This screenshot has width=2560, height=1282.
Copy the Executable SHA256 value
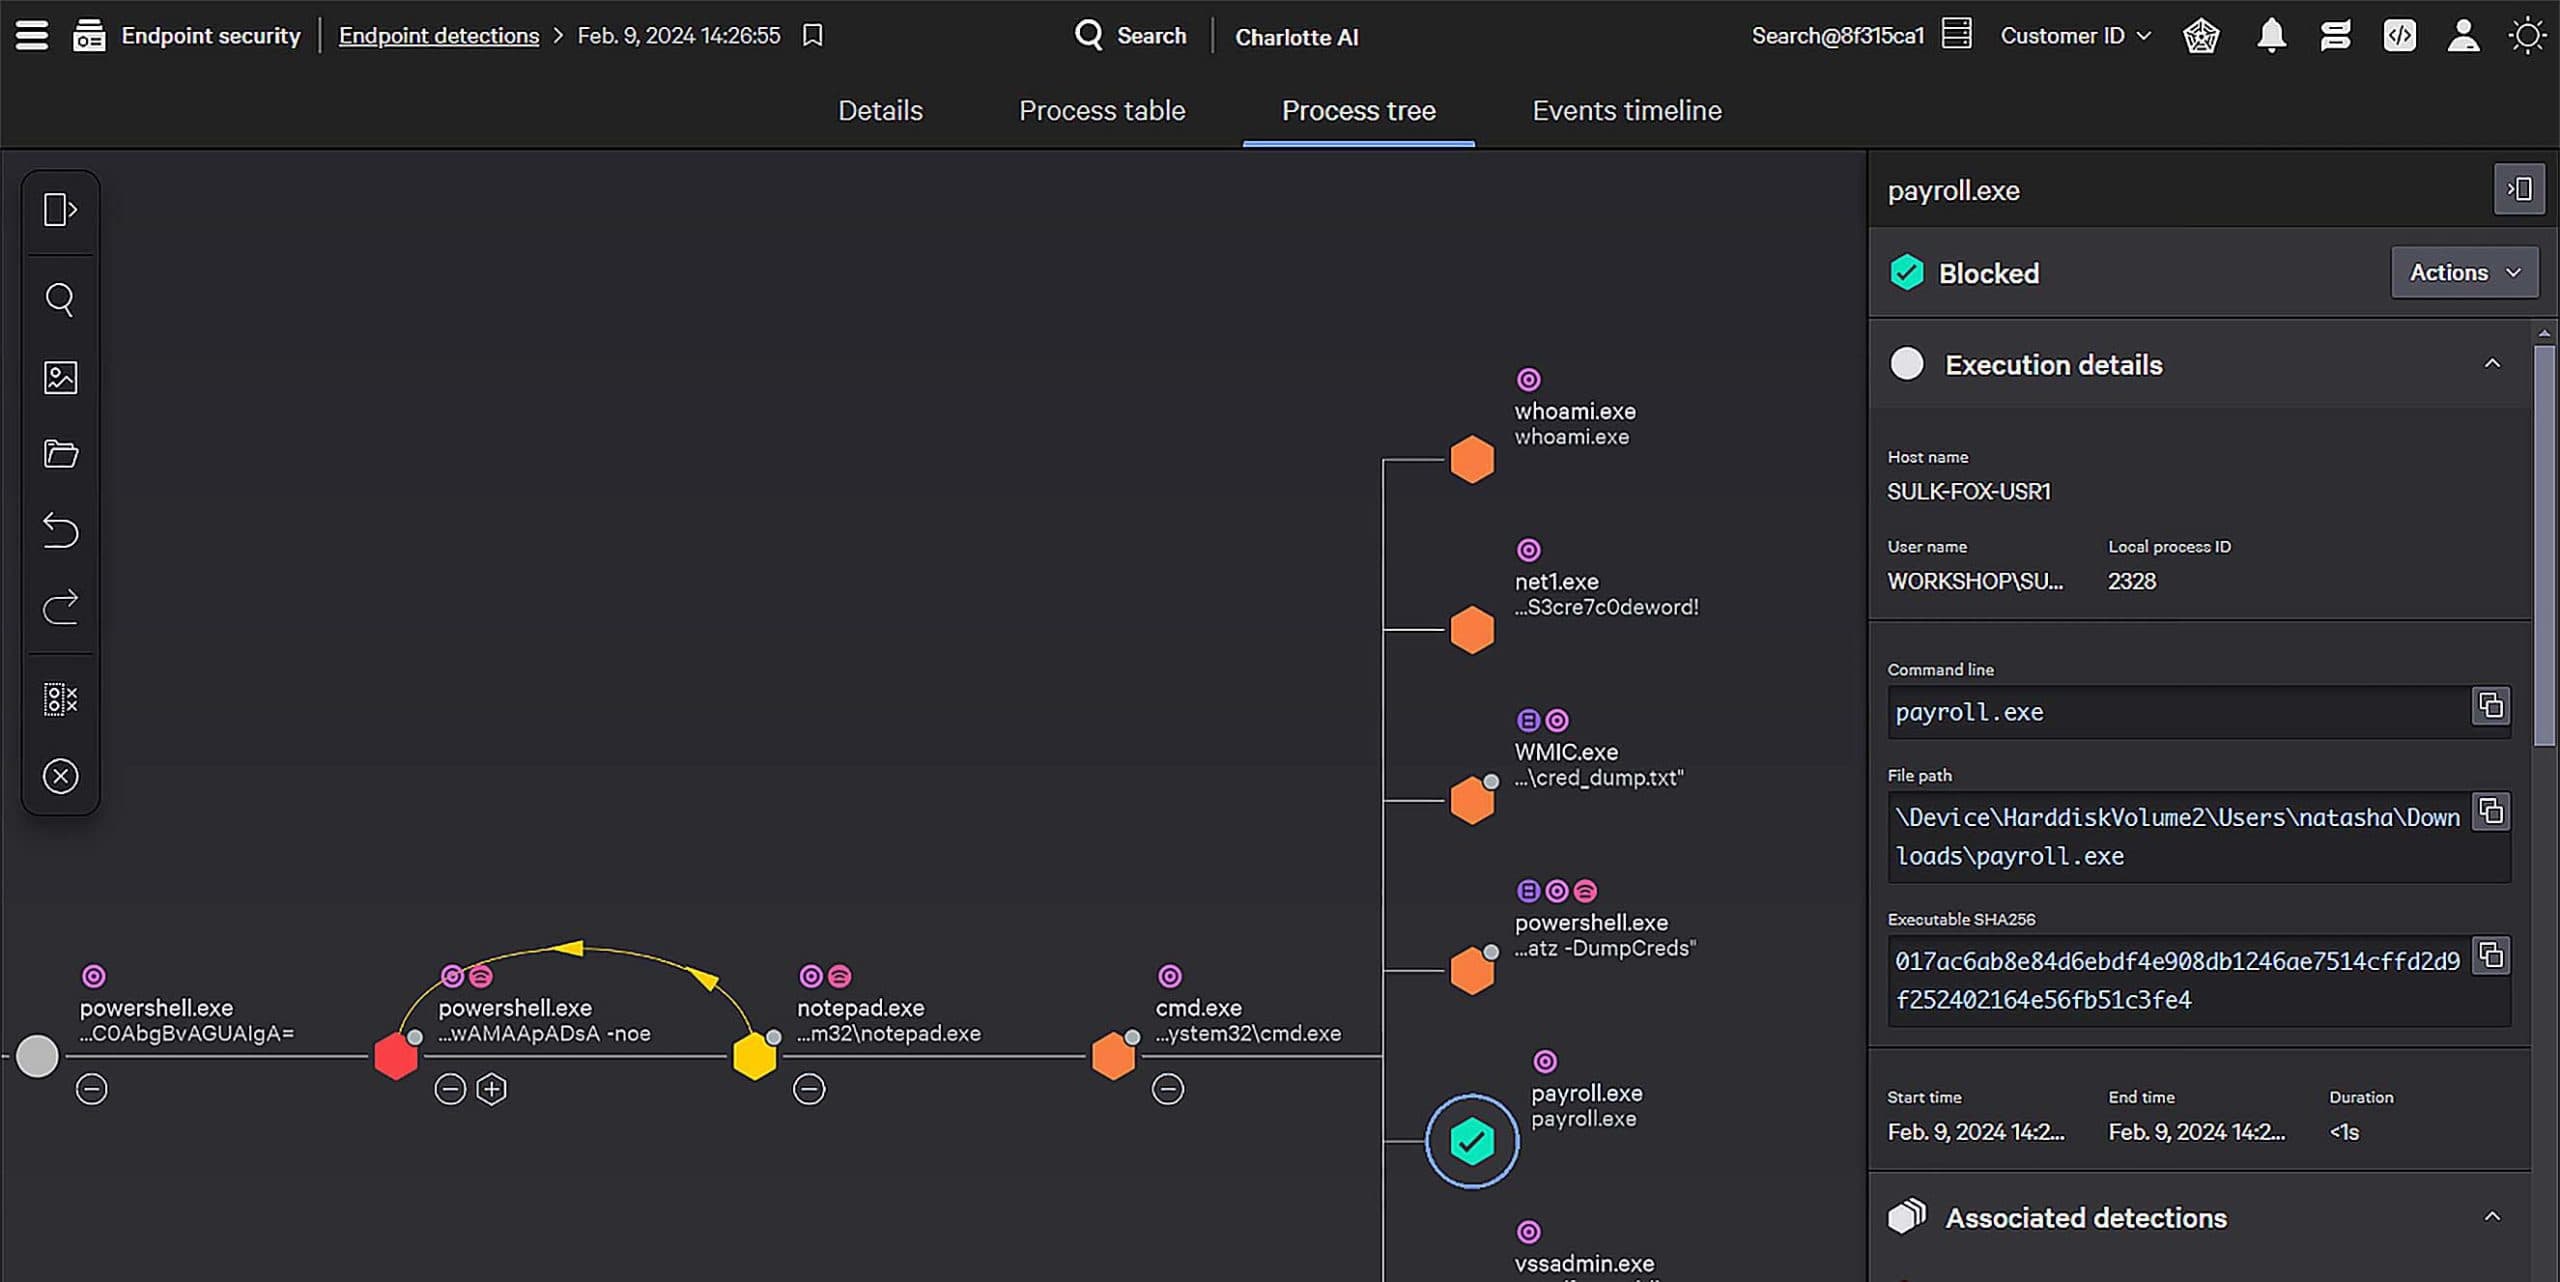[x=2490, y=955]
